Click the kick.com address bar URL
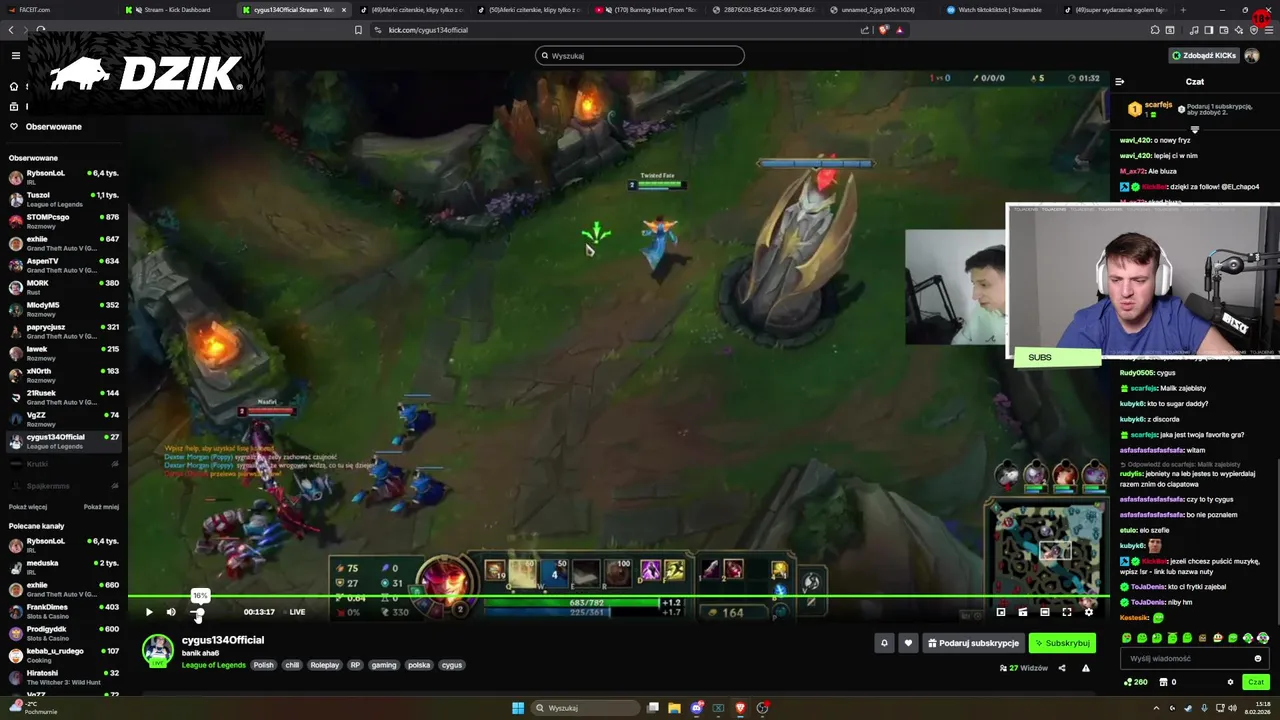 point(428,30)
